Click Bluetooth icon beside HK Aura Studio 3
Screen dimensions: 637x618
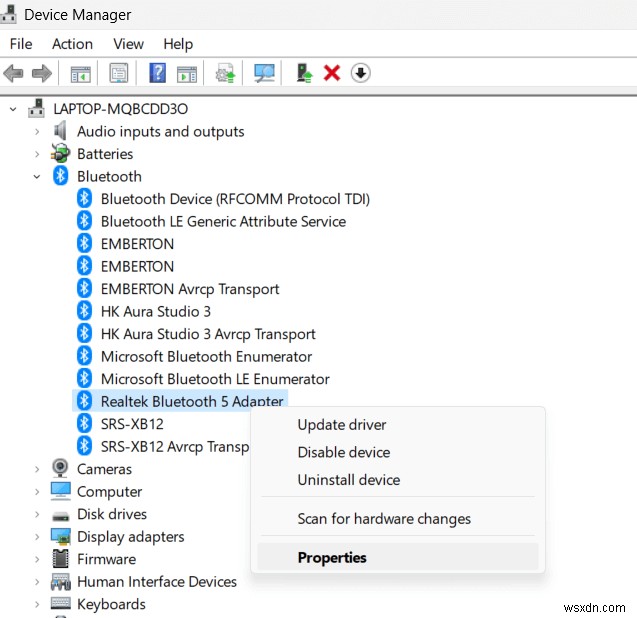point(84,311)
